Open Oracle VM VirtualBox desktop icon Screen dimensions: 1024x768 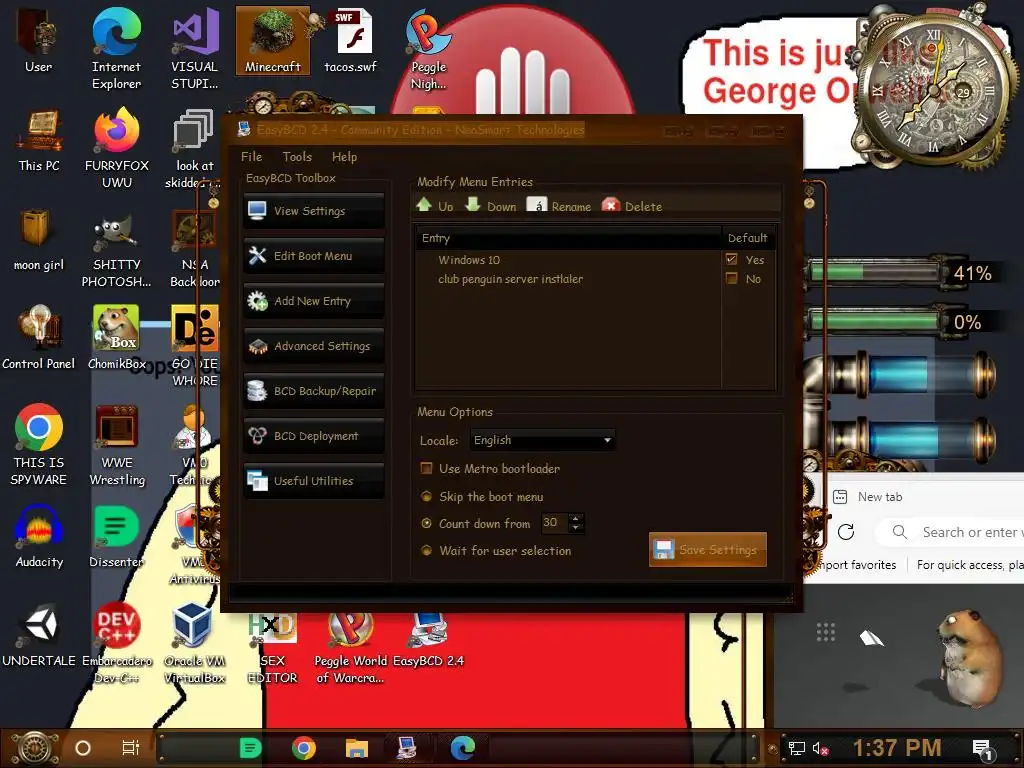point(195,644)
